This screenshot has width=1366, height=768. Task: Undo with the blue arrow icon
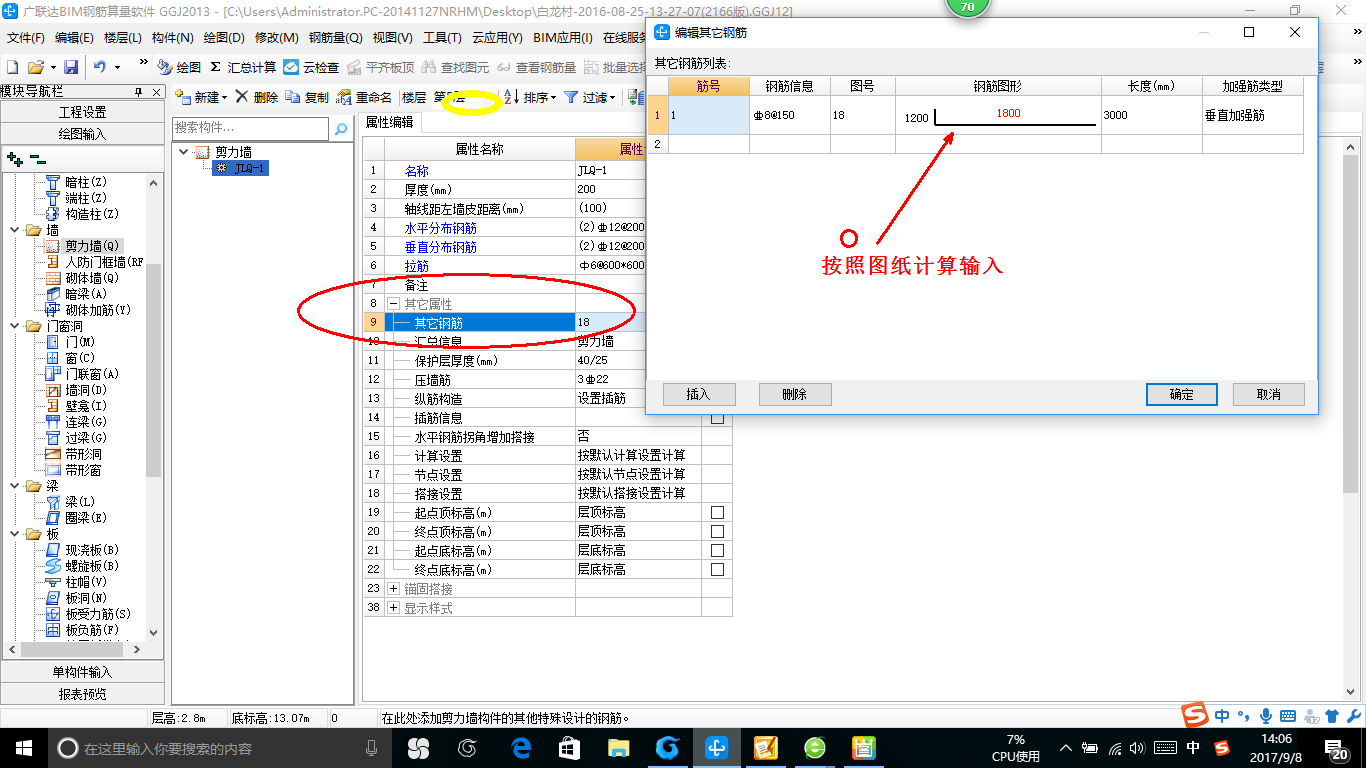[100, 67]
